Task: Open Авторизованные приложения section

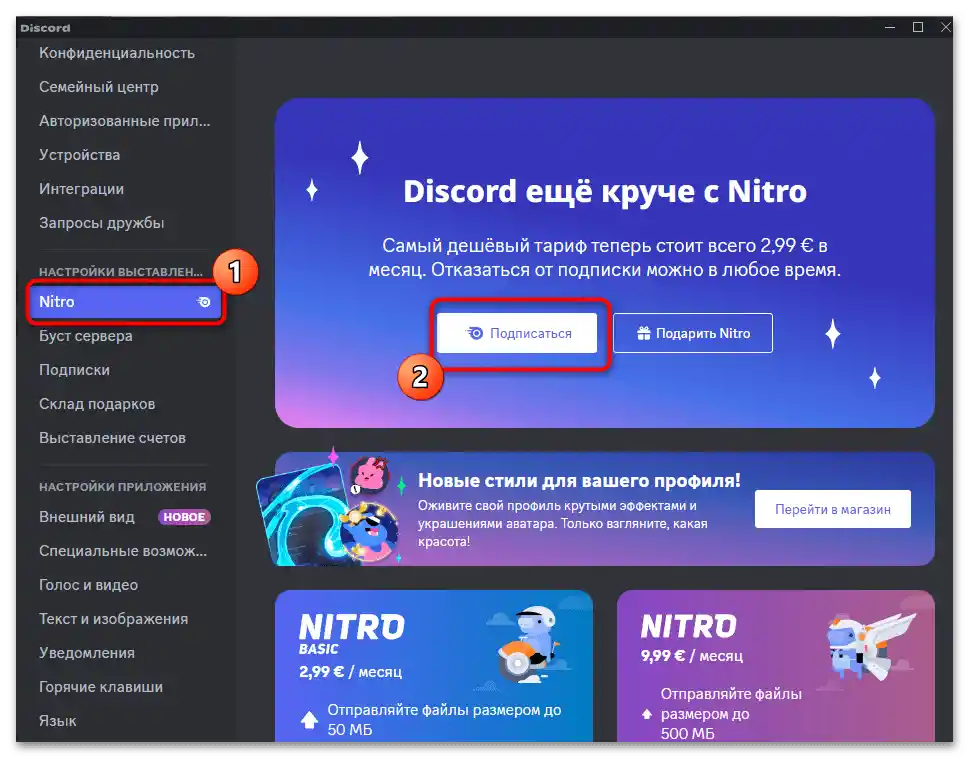Action: (124, 121)
